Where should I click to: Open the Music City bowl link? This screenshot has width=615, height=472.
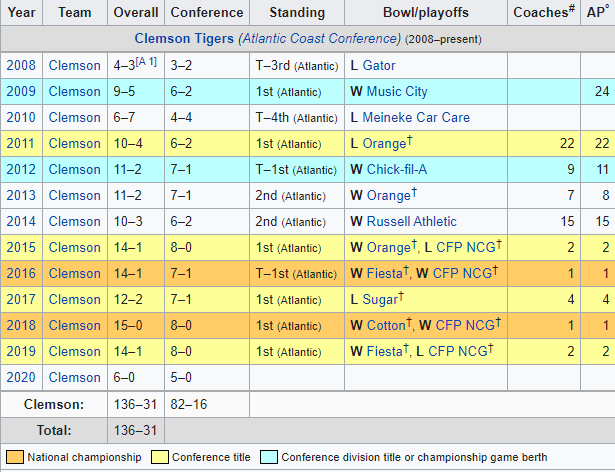[397, 91]
